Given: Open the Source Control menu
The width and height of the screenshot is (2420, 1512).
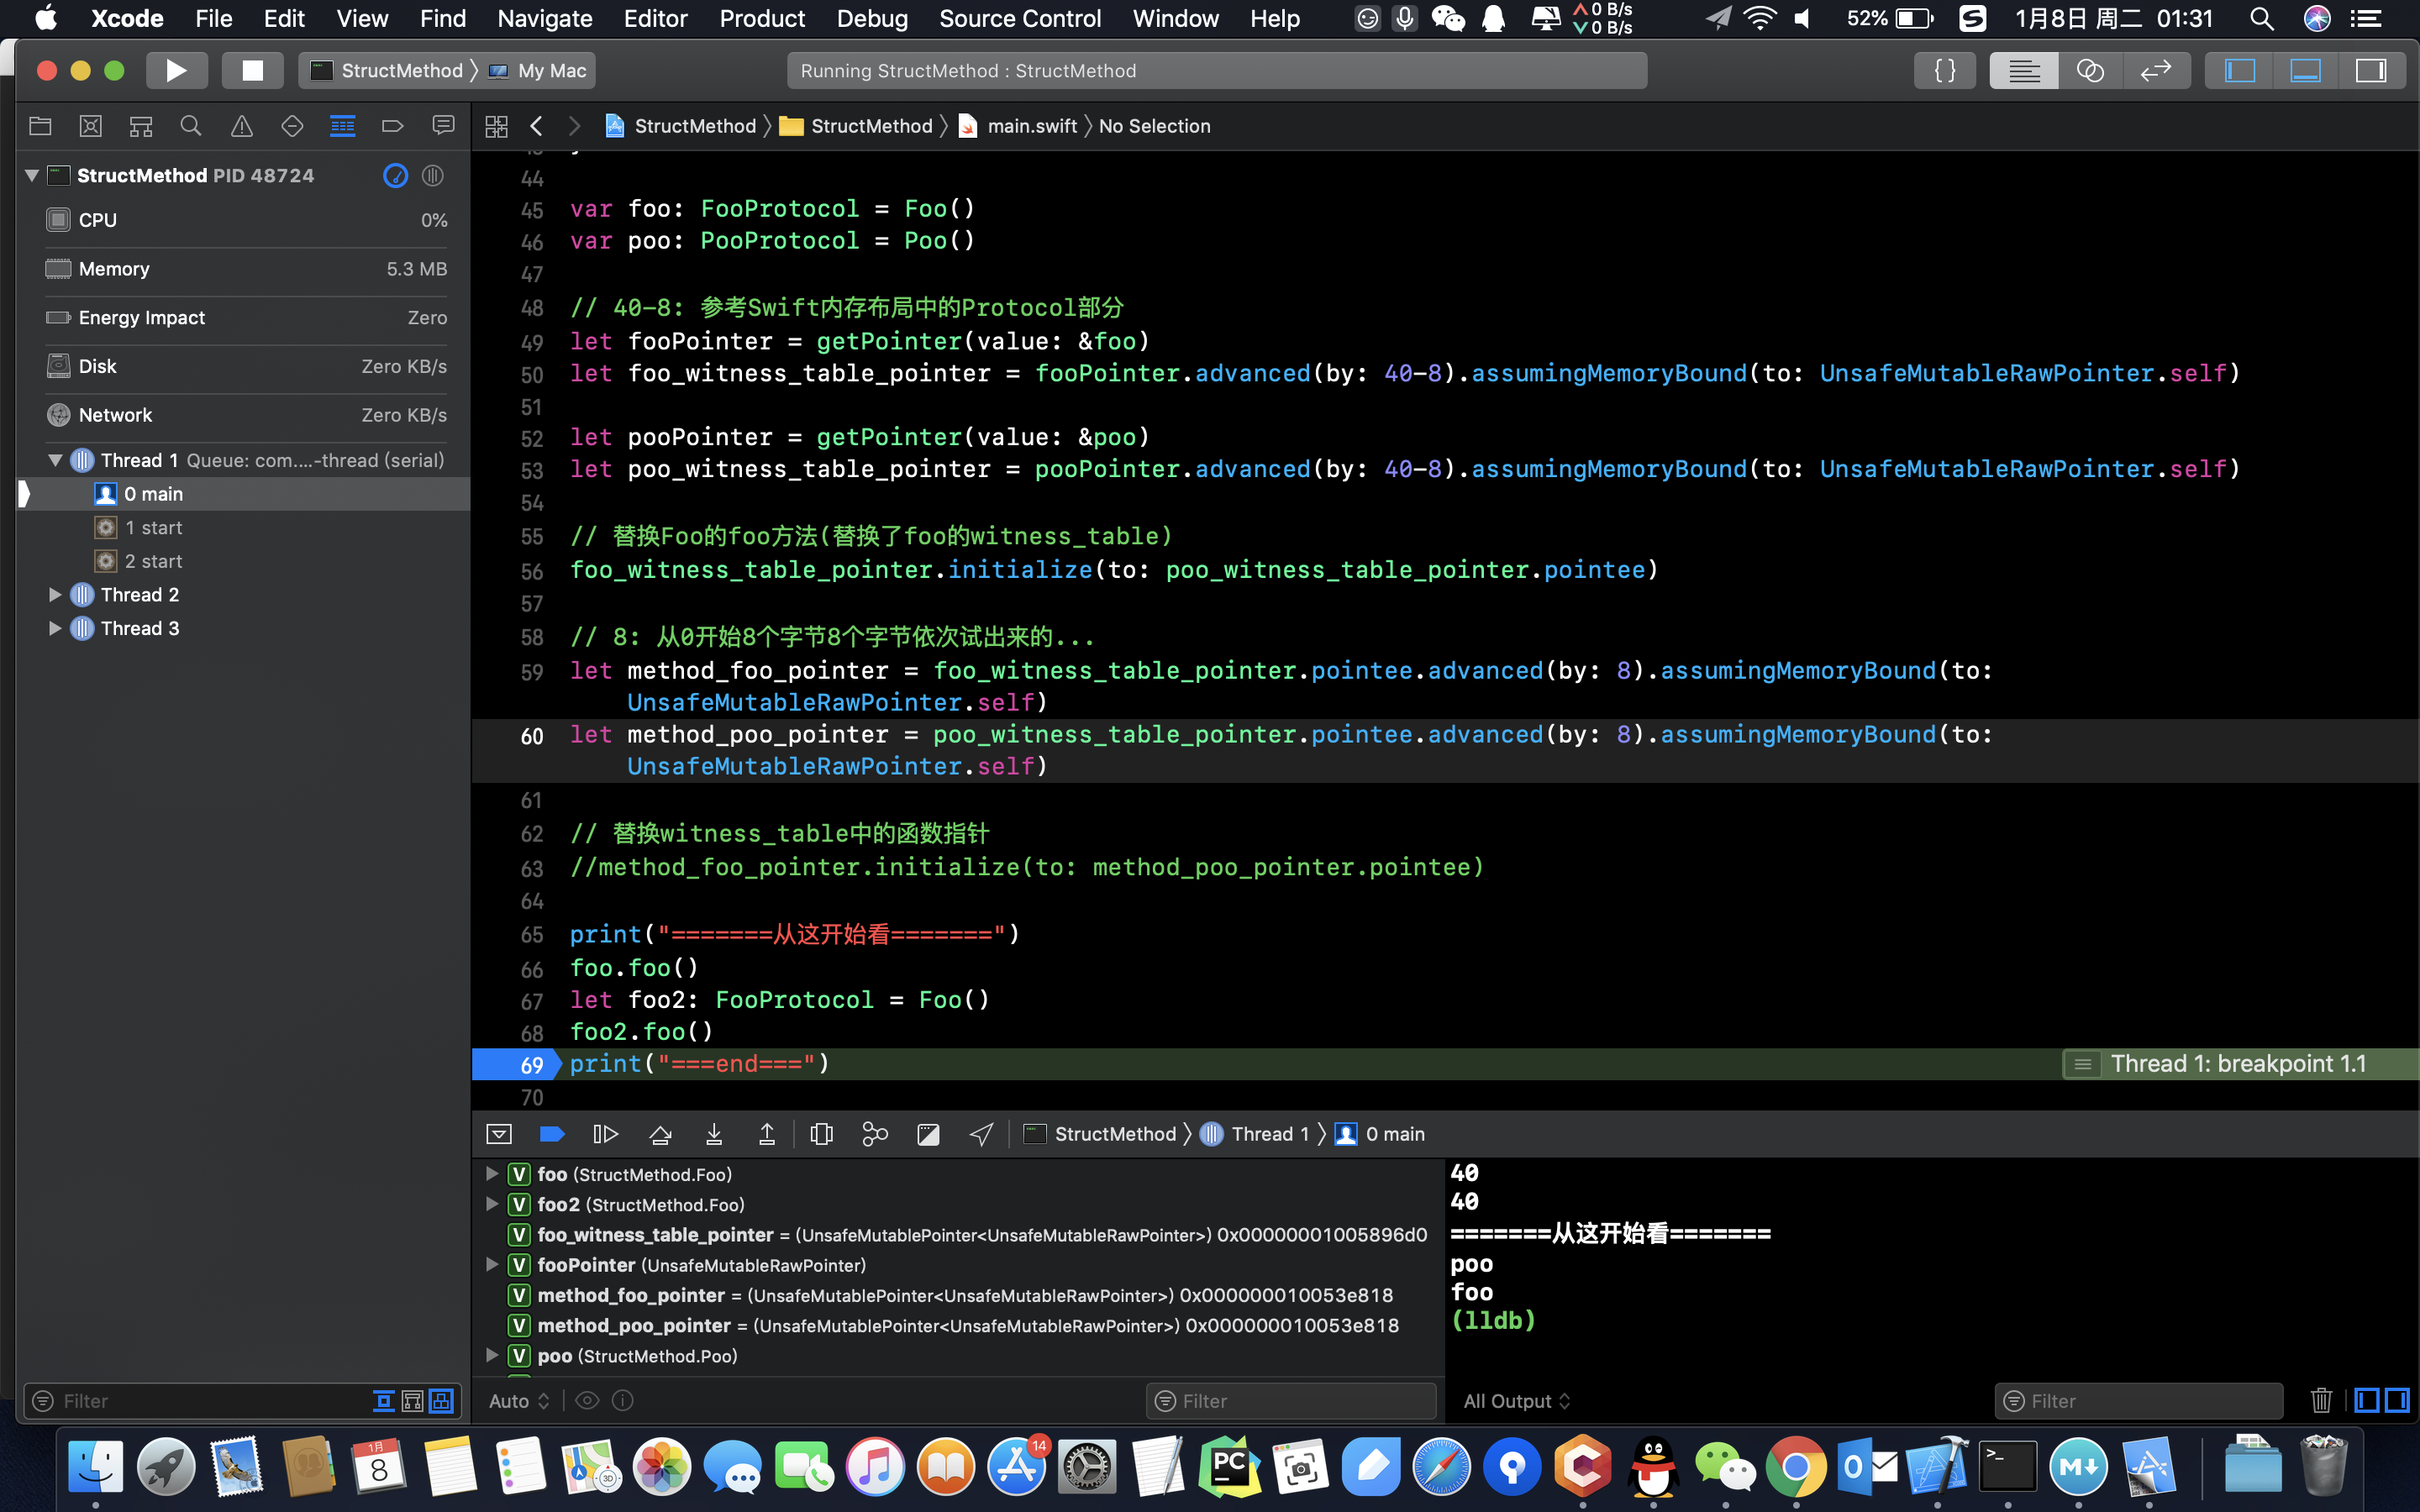Looking at the screenshot, I should tap(1019, 18).
